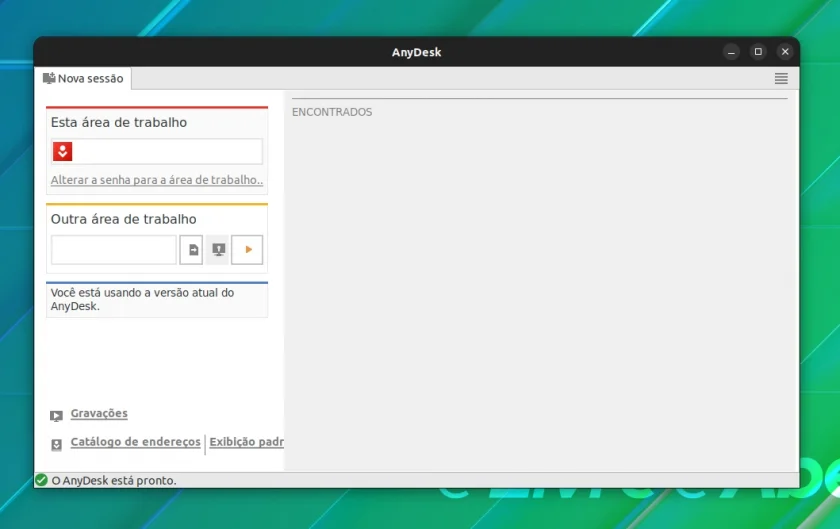840x529 pixels.
Task: Open the hamburger main menu
Action: [x=781, y=79]
